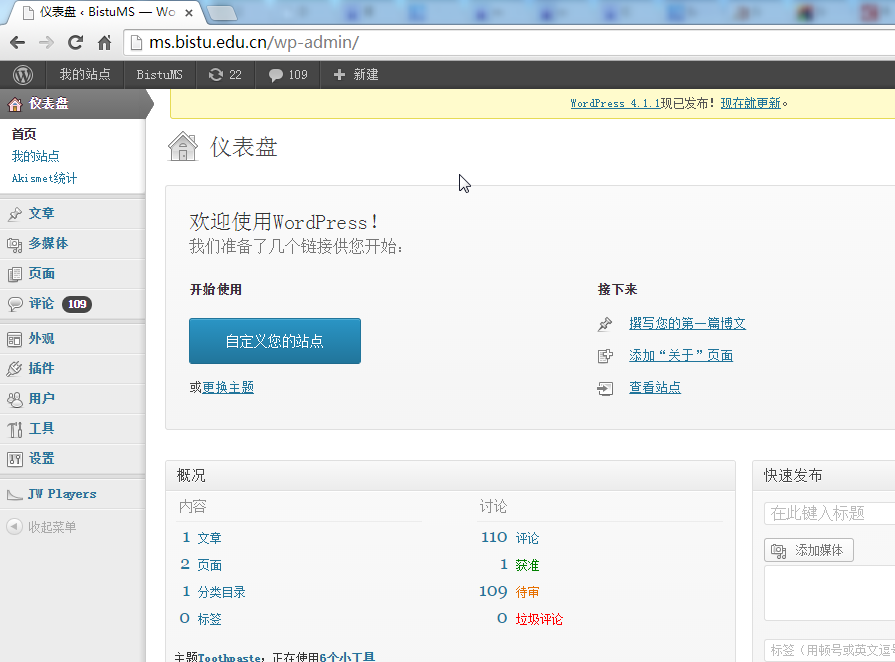
Task: Click the 更换主题 link
Action: (228, 387)
